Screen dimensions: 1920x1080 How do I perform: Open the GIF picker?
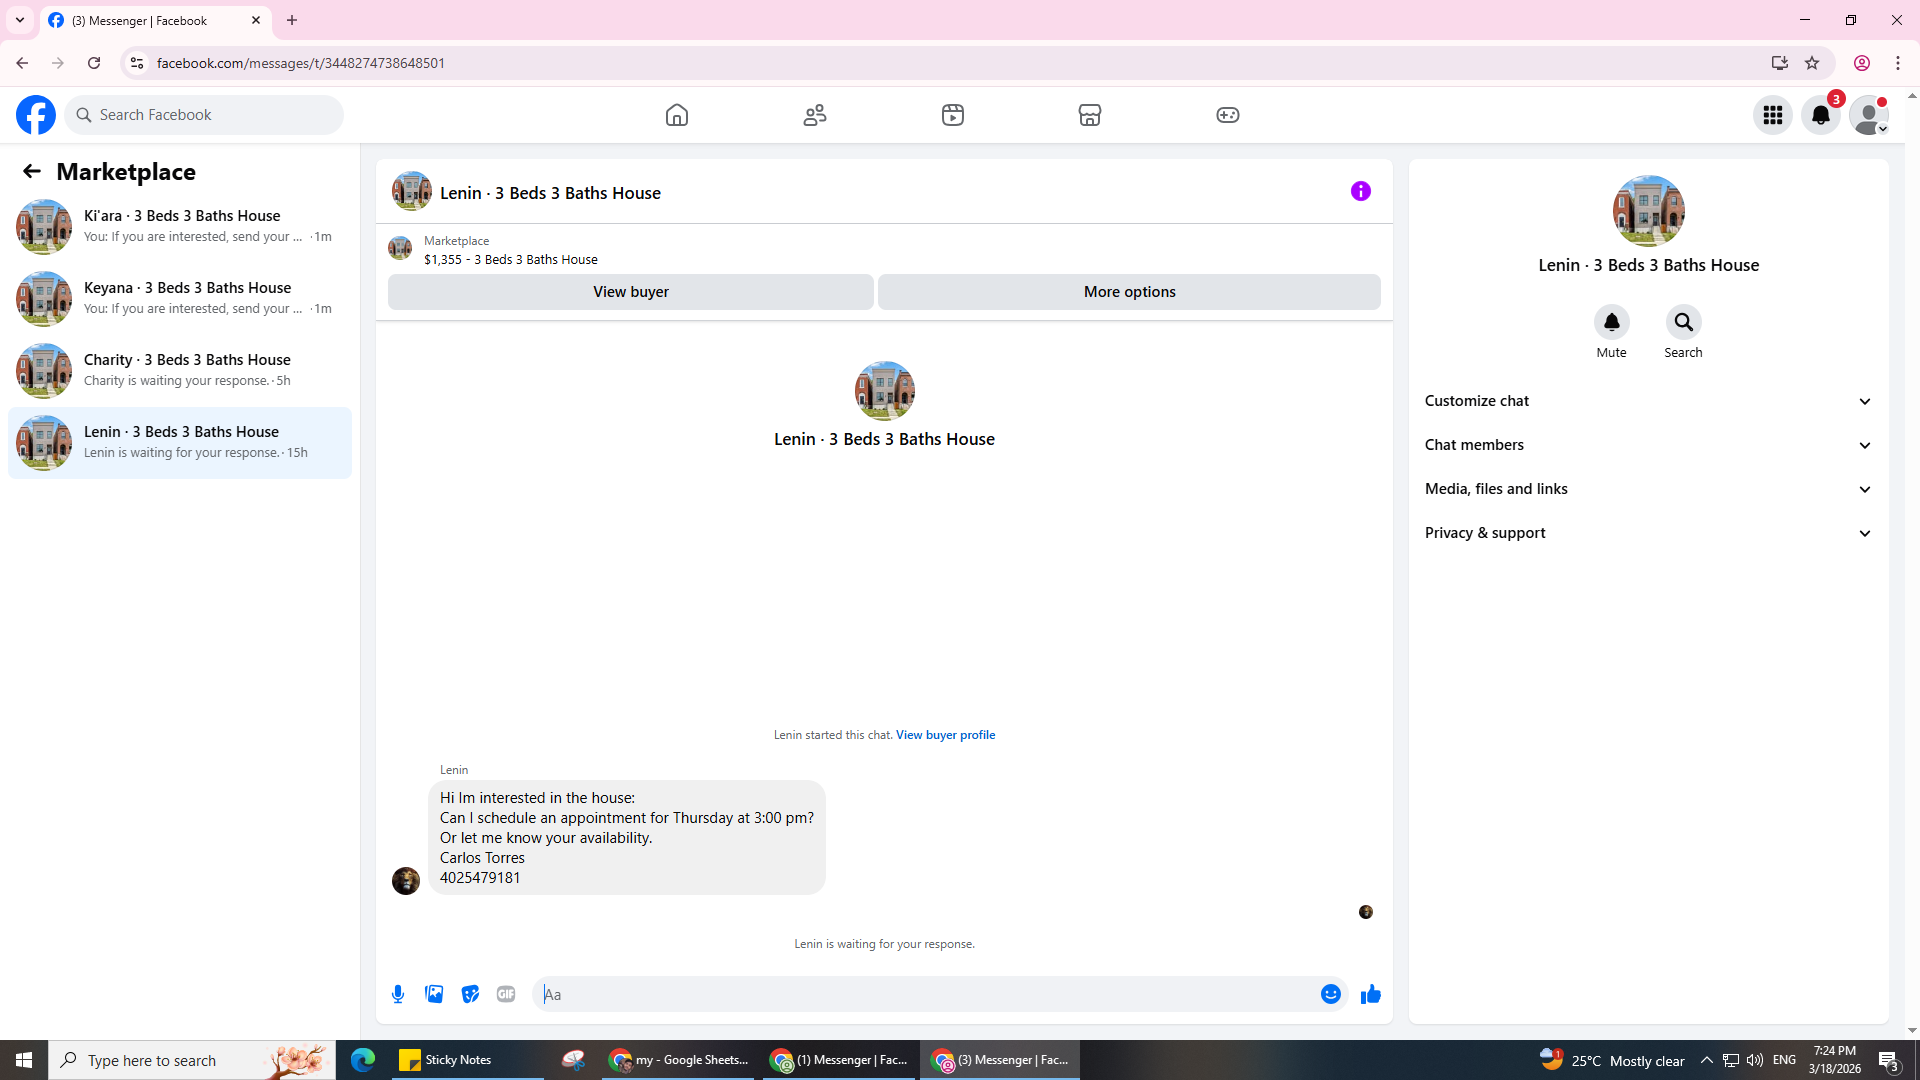click(x=506, y=994)
